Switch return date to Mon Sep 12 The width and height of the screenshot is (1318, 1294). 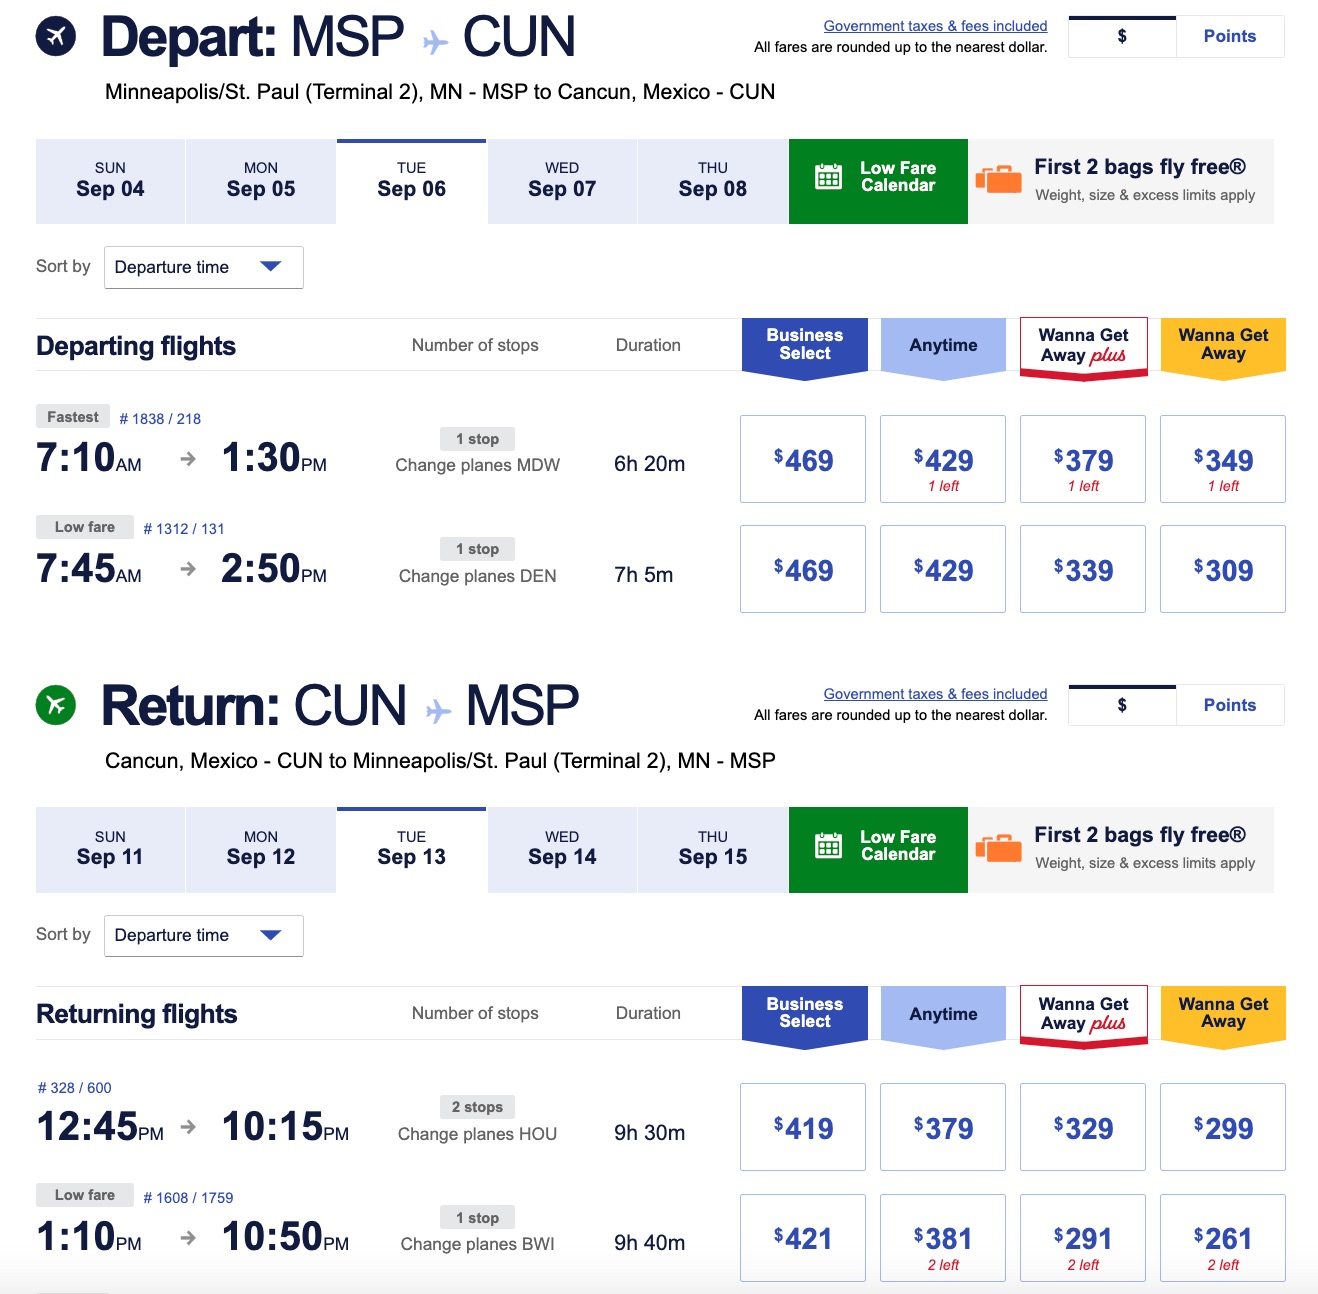coord(261,849)
